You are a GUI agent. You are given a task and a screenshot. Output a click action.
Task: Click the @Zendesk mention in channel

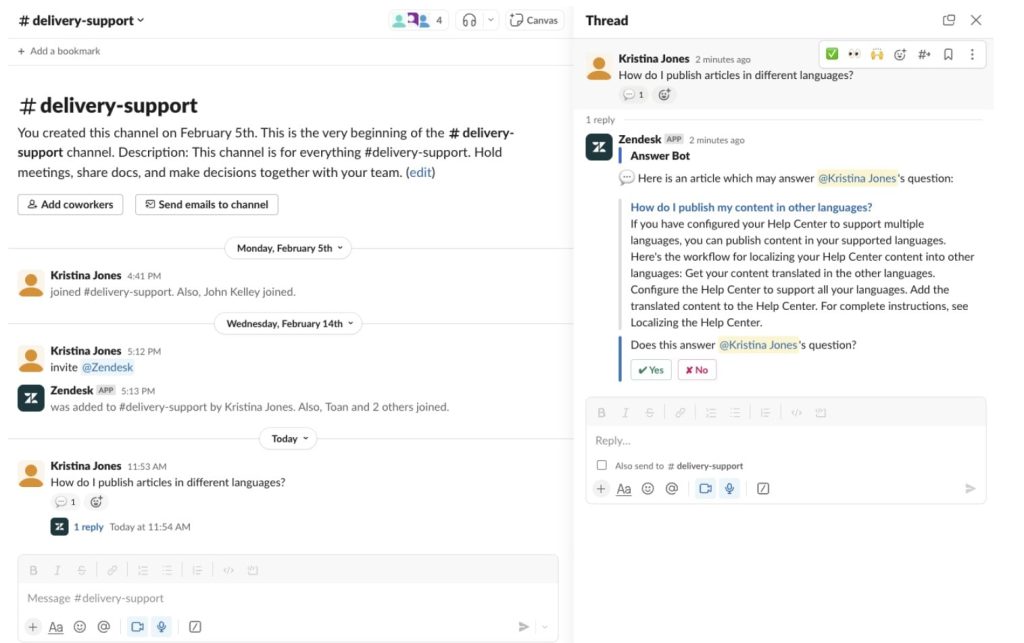(x=107, y=368)
